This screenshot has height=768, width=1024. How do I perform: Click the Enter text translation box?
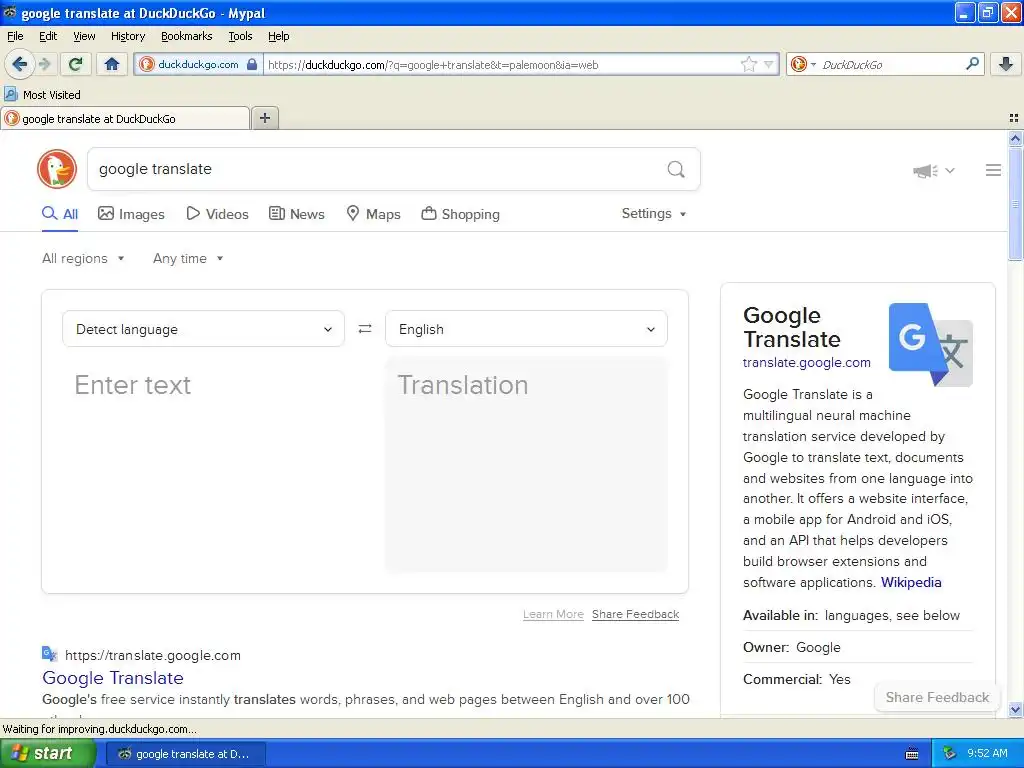coord(203,464)
